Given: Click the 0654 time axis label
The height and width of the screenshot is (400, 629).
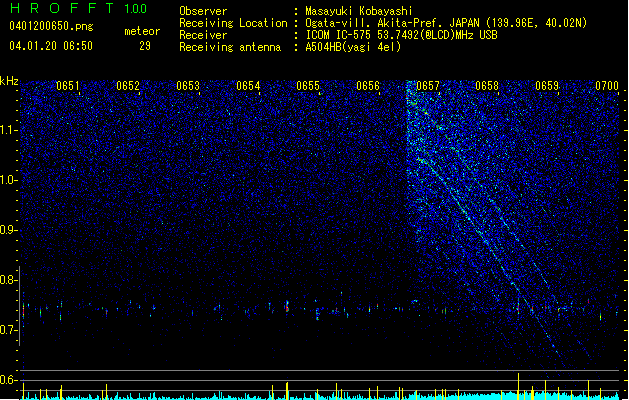Looking at the screenshot, I should click(x=248, y=86).
